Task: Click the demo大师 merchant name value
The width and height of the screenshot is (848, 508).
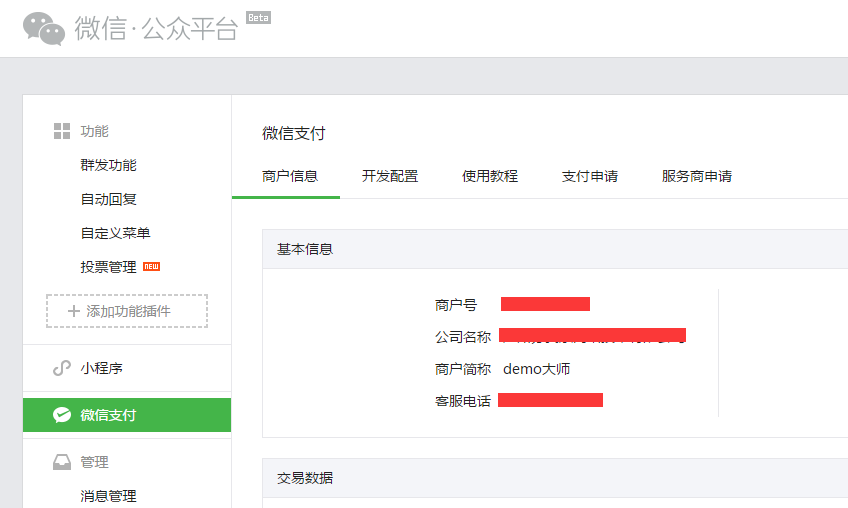Action: click(536, 369)
